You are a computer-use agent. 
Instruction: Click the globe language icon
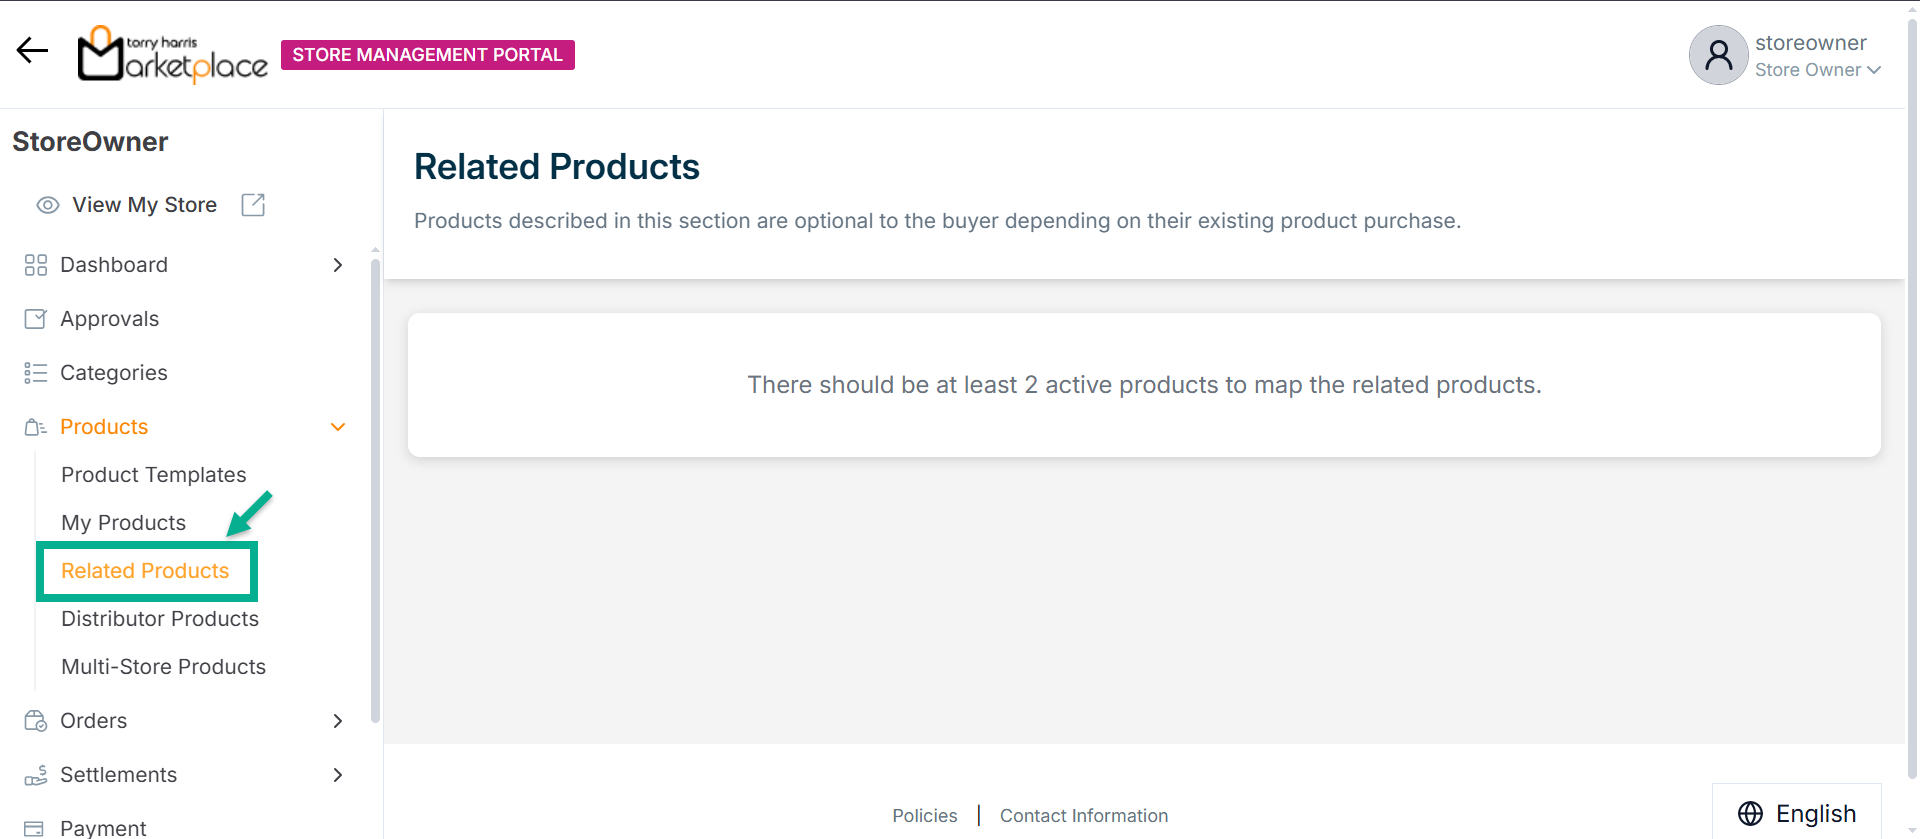[1750, 814]
